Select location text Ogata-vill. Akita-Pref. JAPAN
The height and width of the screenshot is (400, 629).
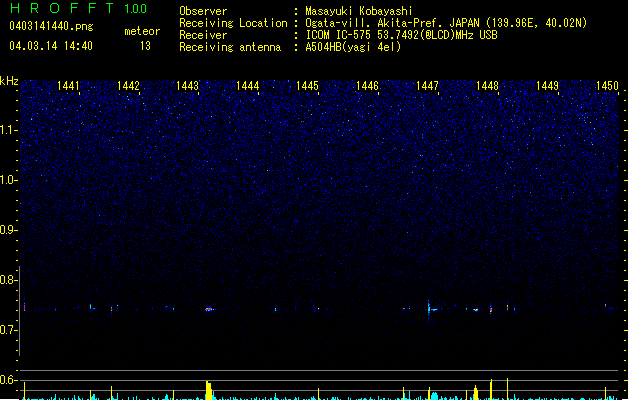tap(392, 23)
